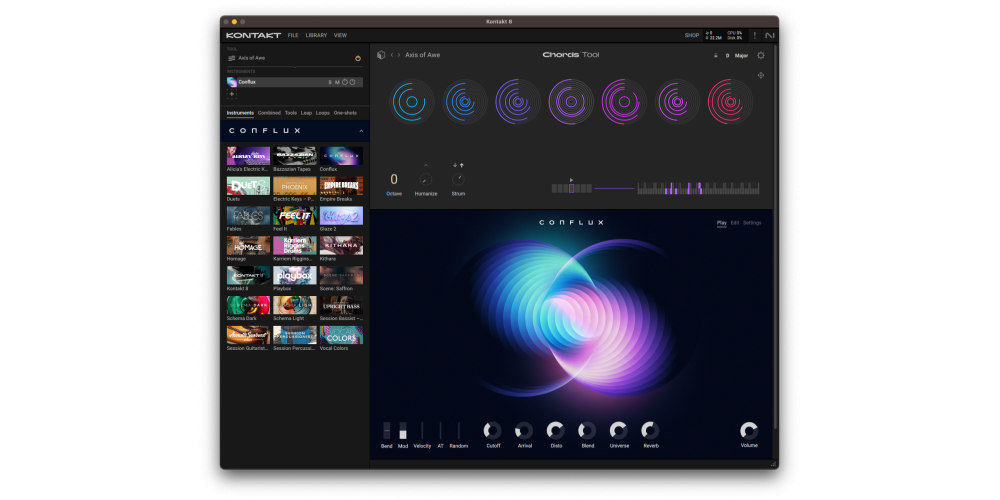Open Duets library thumbnail
The height and width of the screenshot is (500, 1000).
point(248,186)
